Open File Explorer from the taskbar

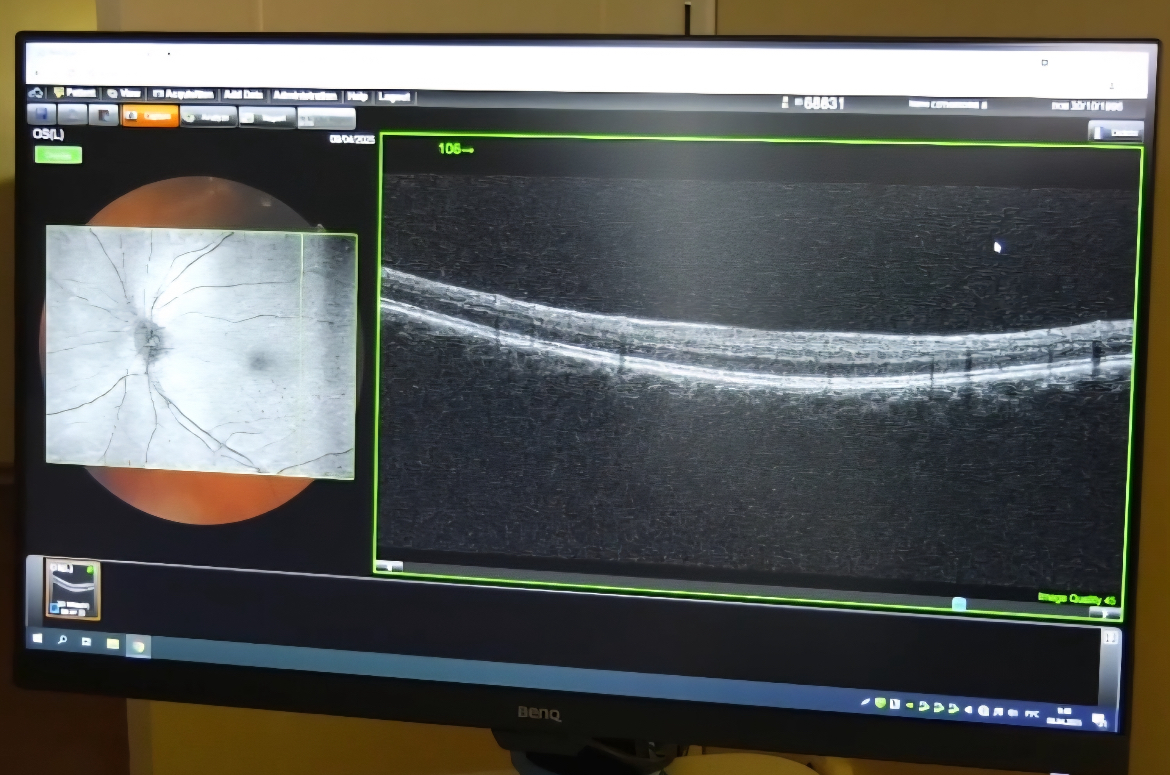tap(113, 643)
